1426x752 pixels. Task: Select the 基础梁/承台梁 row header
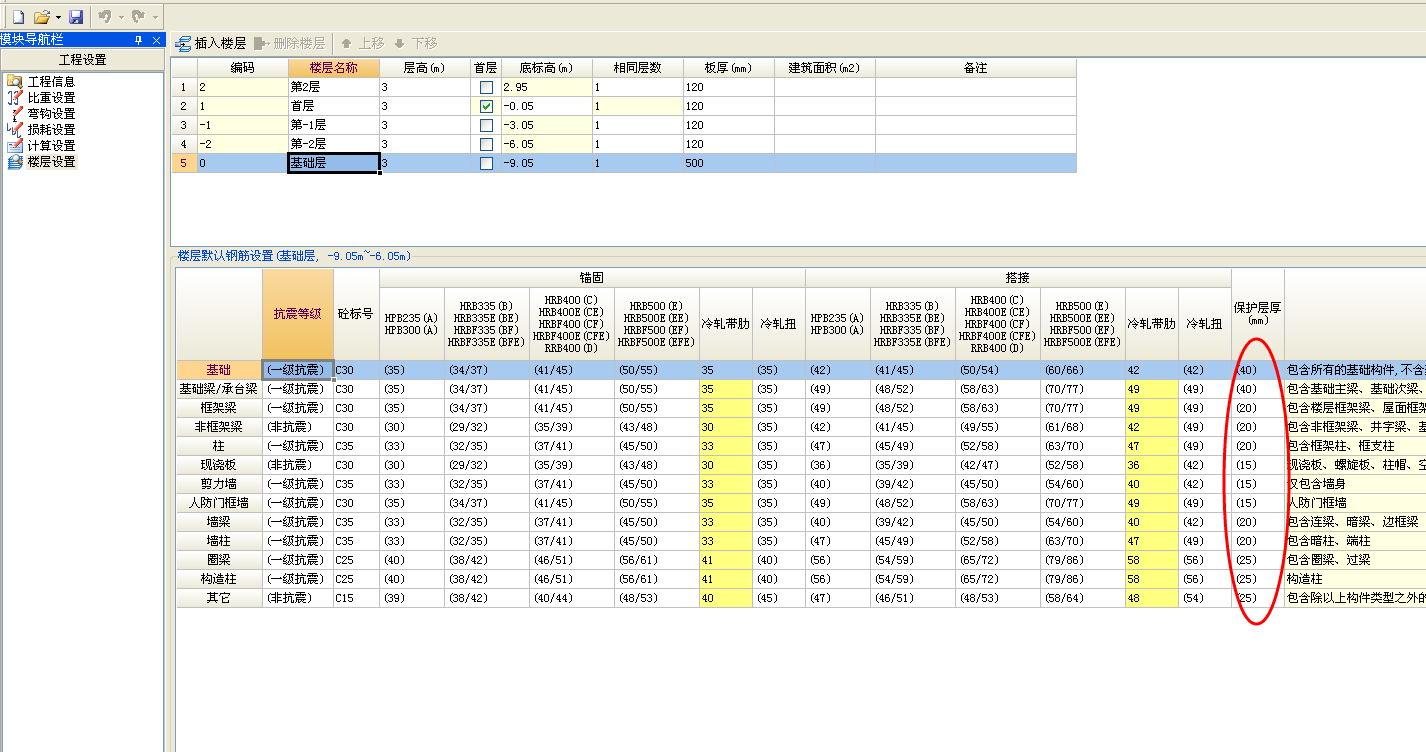click(x=219, y=389)
